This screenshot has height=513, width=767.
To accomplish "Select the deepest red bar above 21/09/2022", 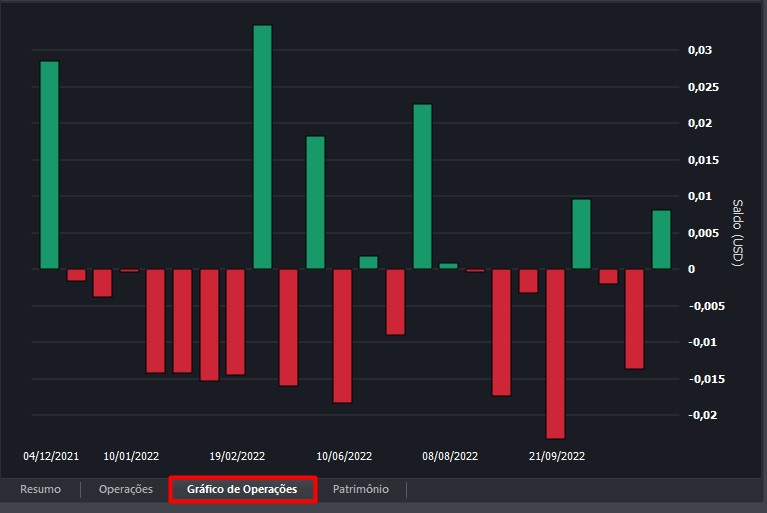I will (555, 353).
